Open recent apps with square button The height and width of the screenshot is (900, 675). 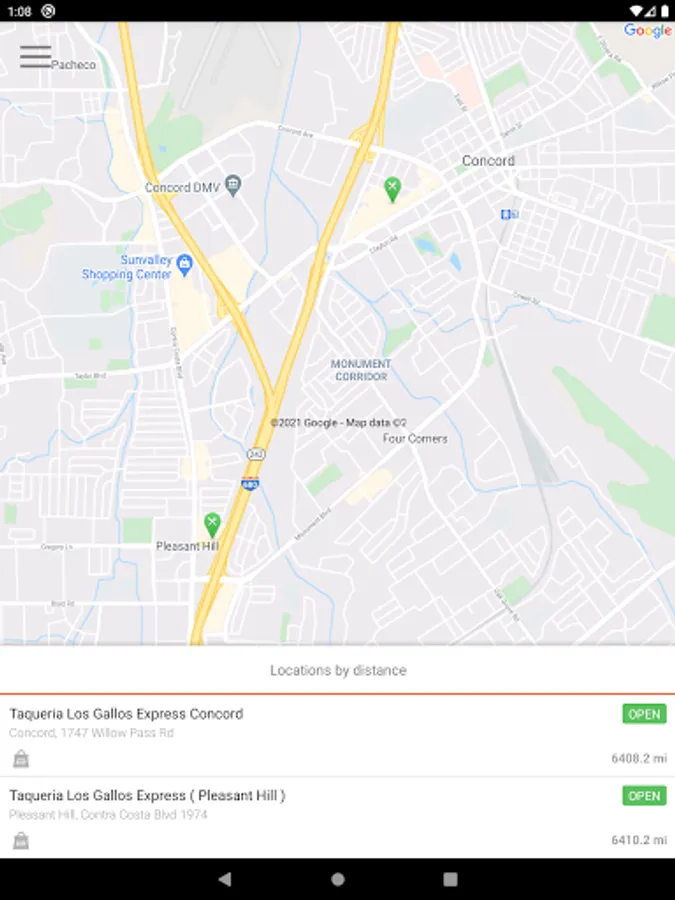point(451,879)
